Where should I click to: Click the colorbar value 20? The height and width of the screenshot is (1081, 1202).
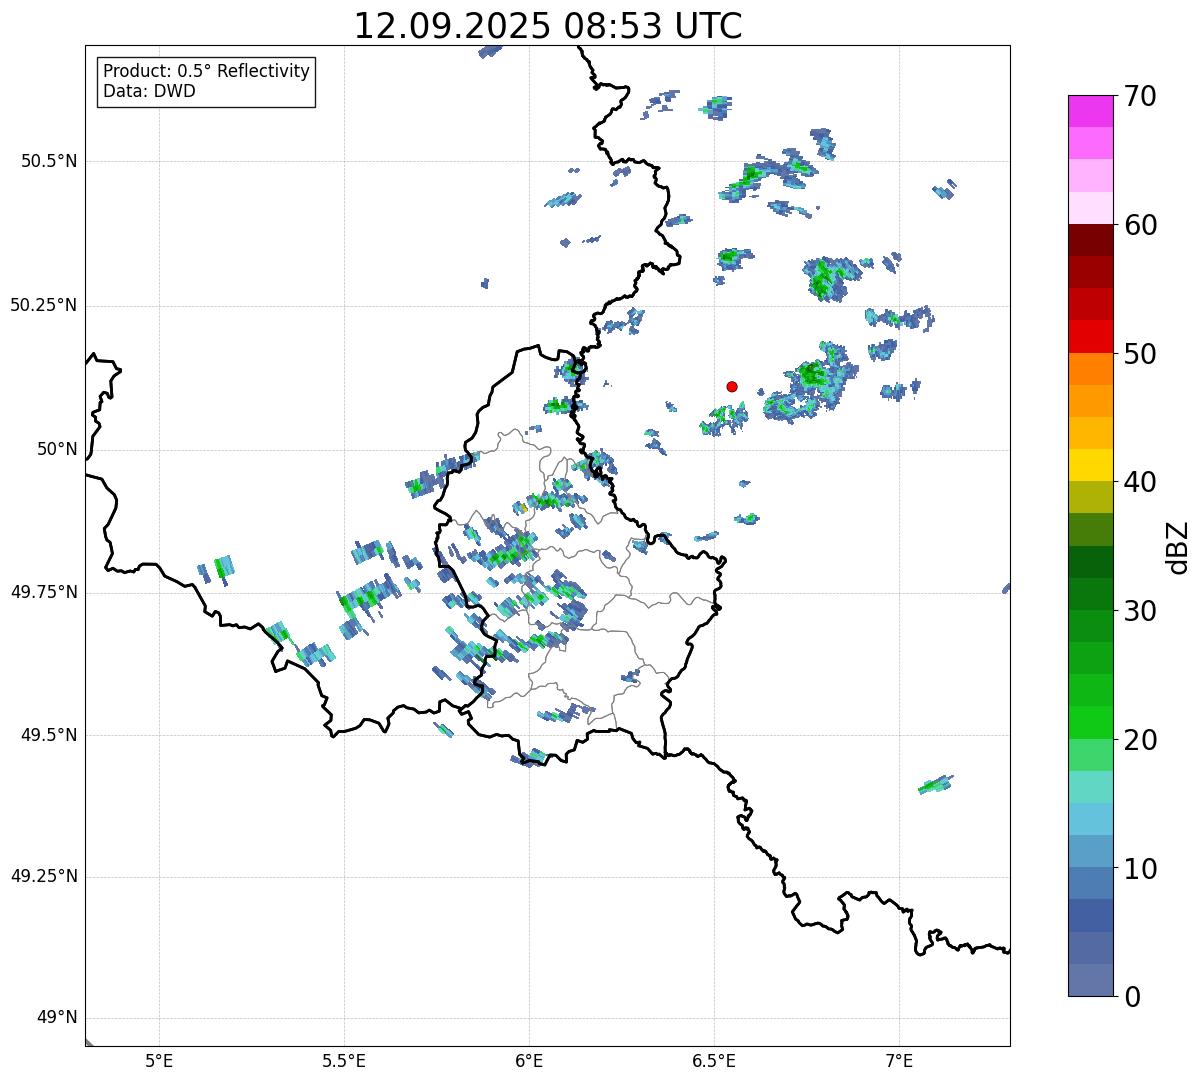[x=1140, y=740]
